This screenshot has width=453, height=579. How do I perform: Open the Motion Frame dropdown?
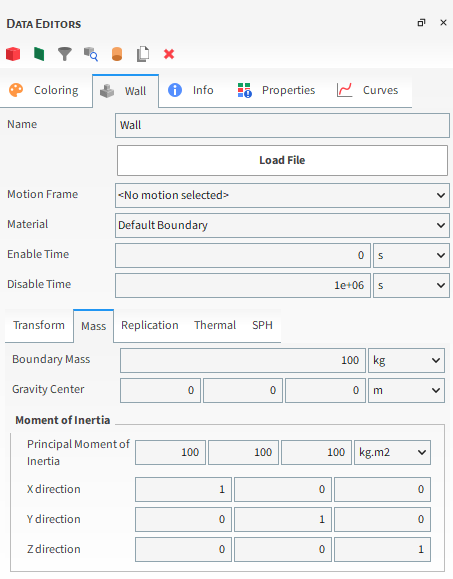282,195
